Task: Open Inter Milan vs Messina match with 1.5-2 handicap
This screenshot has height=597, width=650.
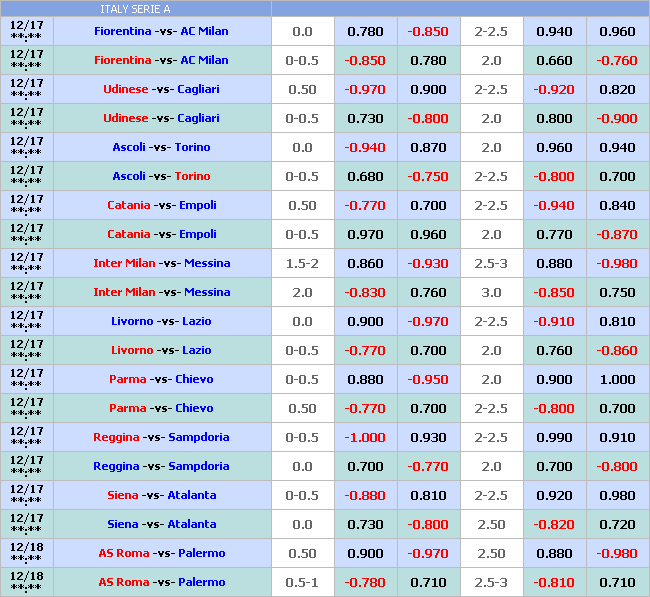Action: 161,264
